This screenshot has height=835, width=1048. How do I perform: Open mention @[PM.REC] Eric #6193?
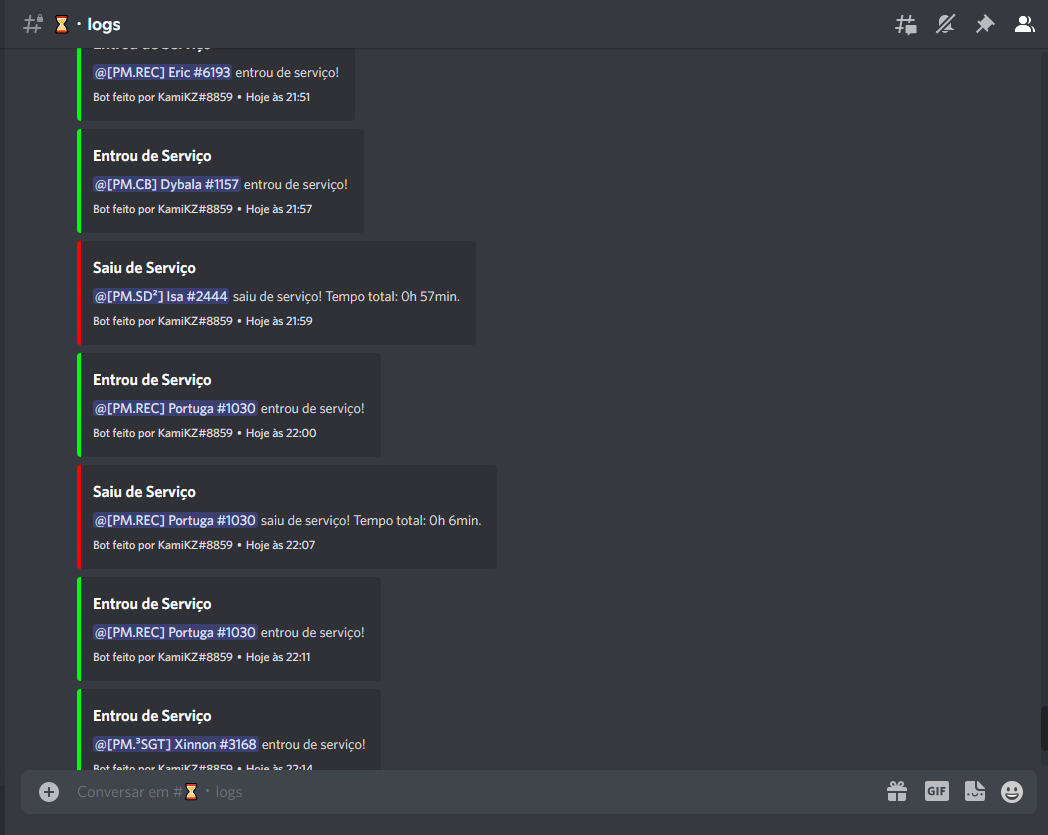164,72
